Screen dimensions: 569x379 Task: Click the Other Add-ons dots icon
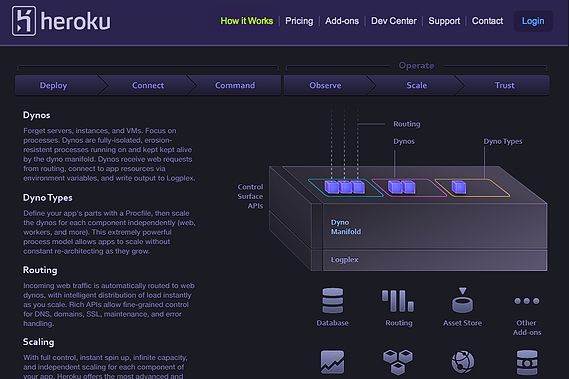527,301
